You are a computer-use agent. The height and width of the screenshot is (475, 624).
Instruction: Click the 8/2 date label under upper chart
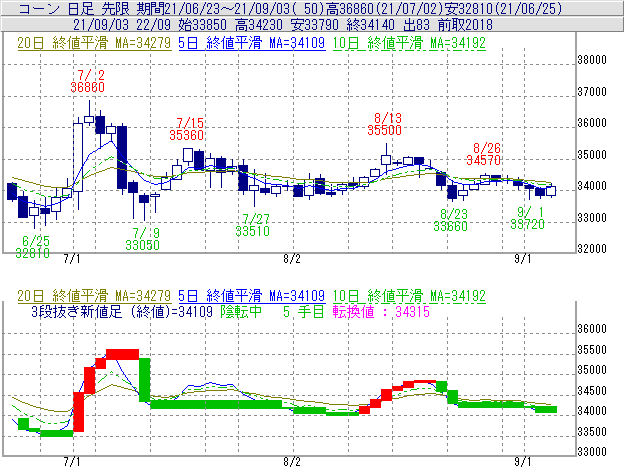pos(292,259)
